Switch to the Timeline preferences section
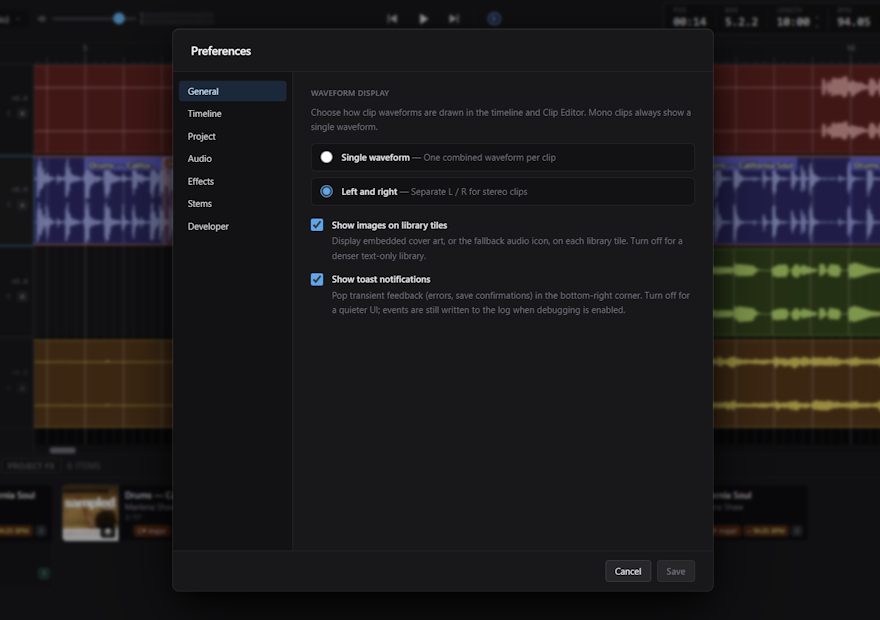880x620 pixels. pos(232,113)
